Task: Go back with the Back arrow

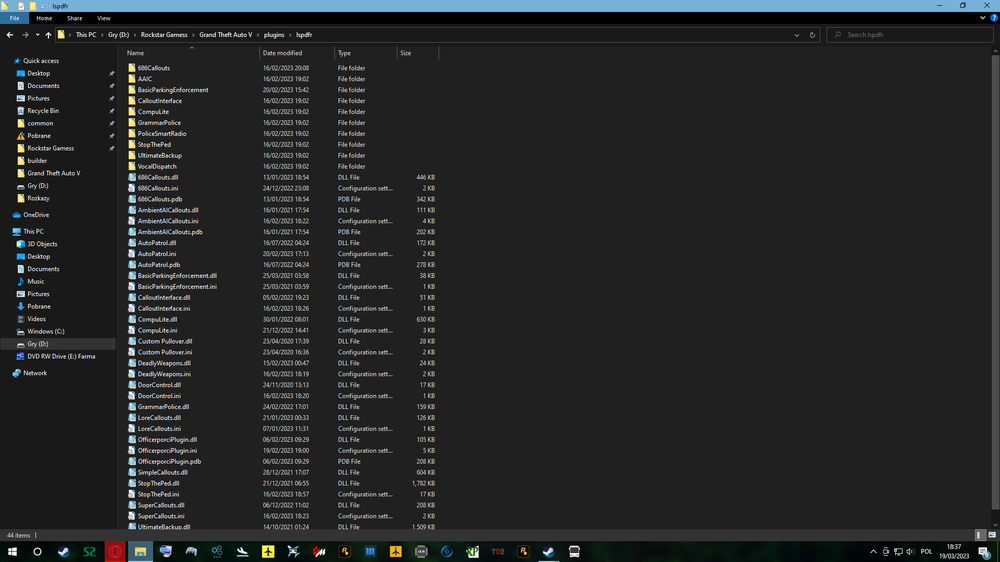Action: click(x=10, y=35)
